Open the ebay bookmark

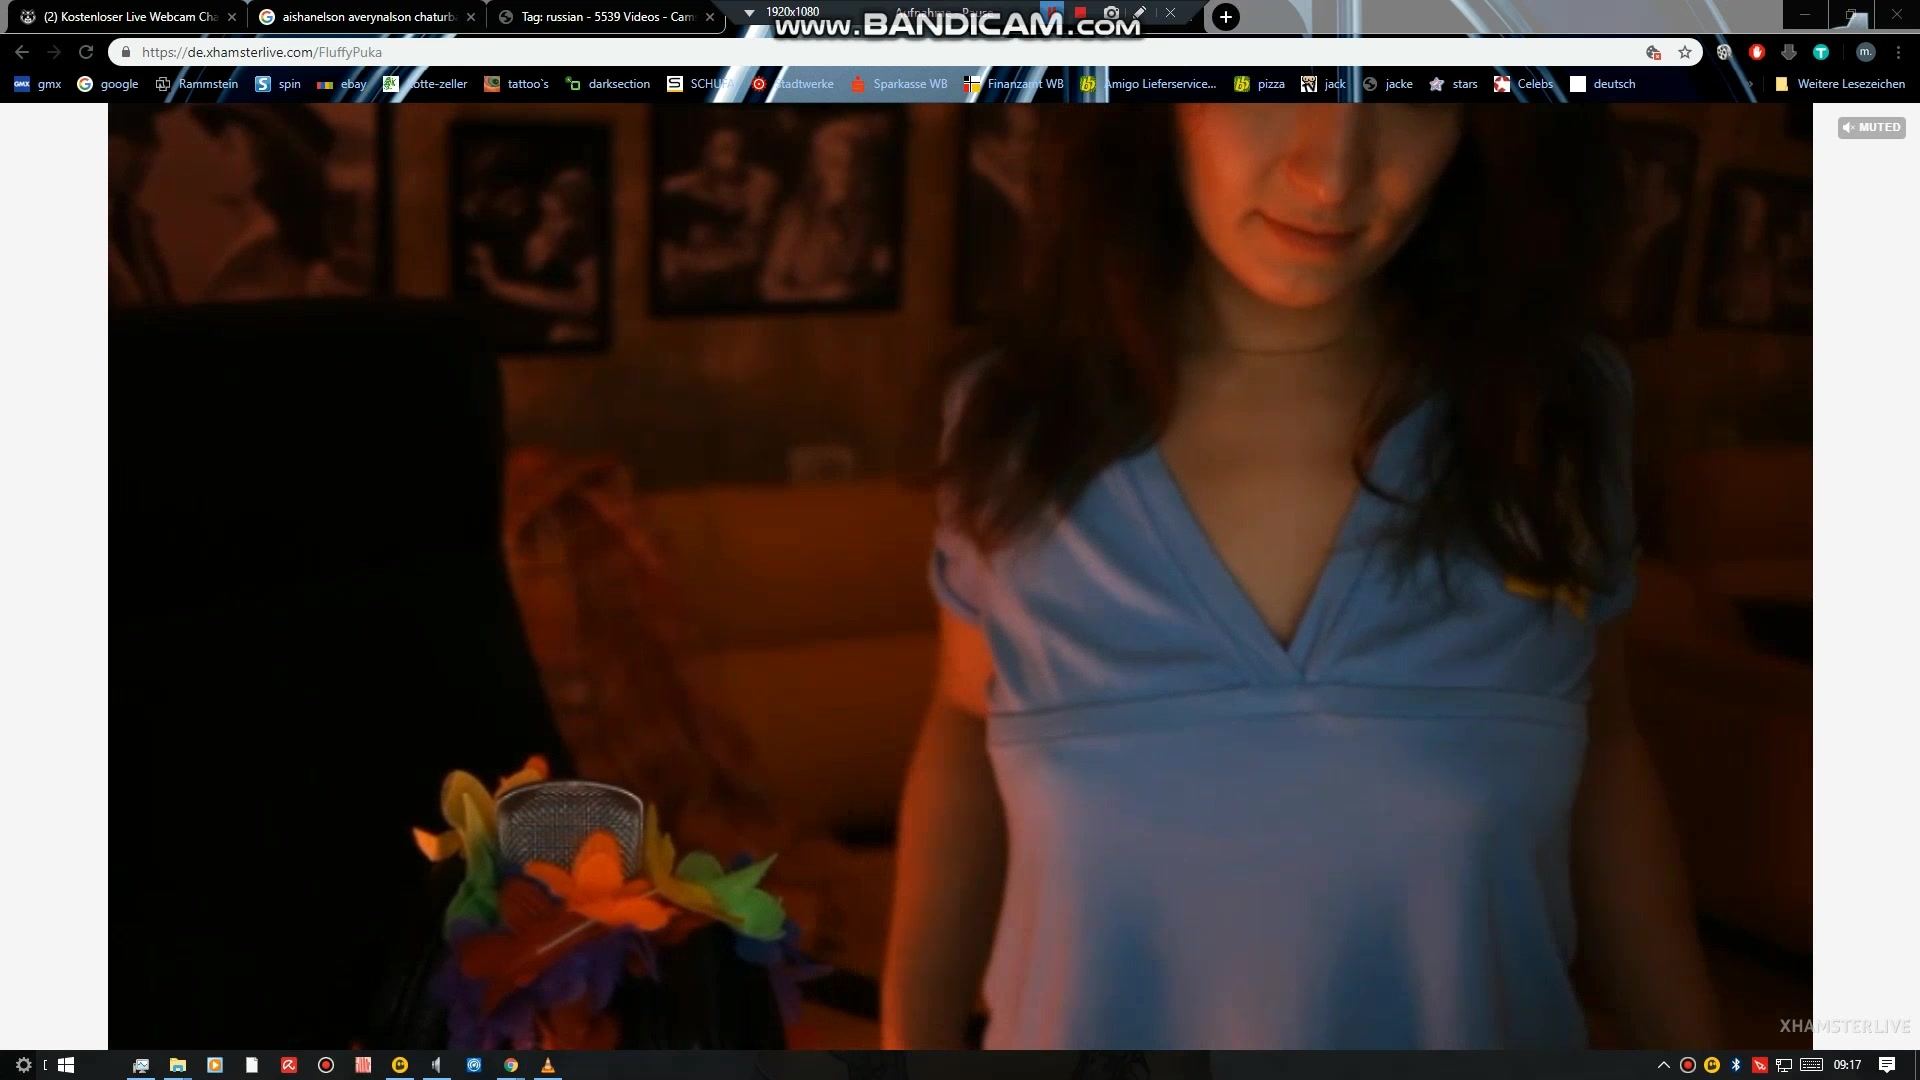(x=341, y=84)
